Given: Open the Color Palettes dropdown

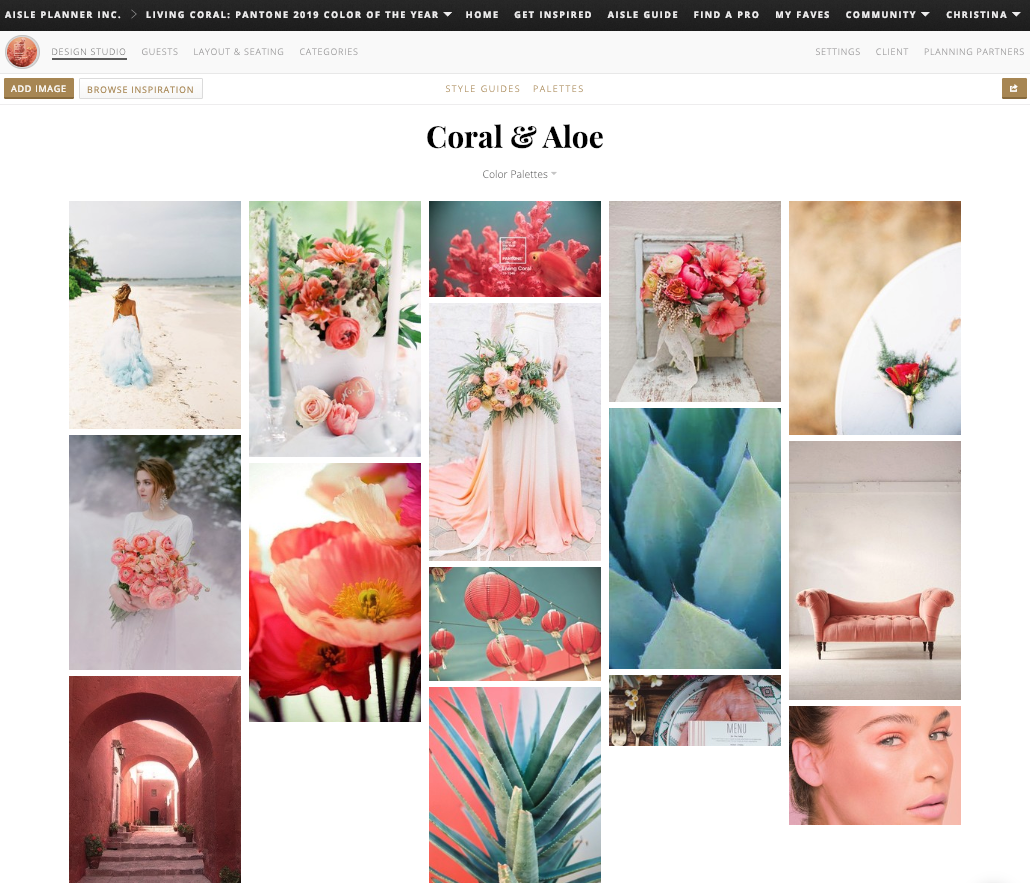Looking at the screenshot, I should 519,173.
